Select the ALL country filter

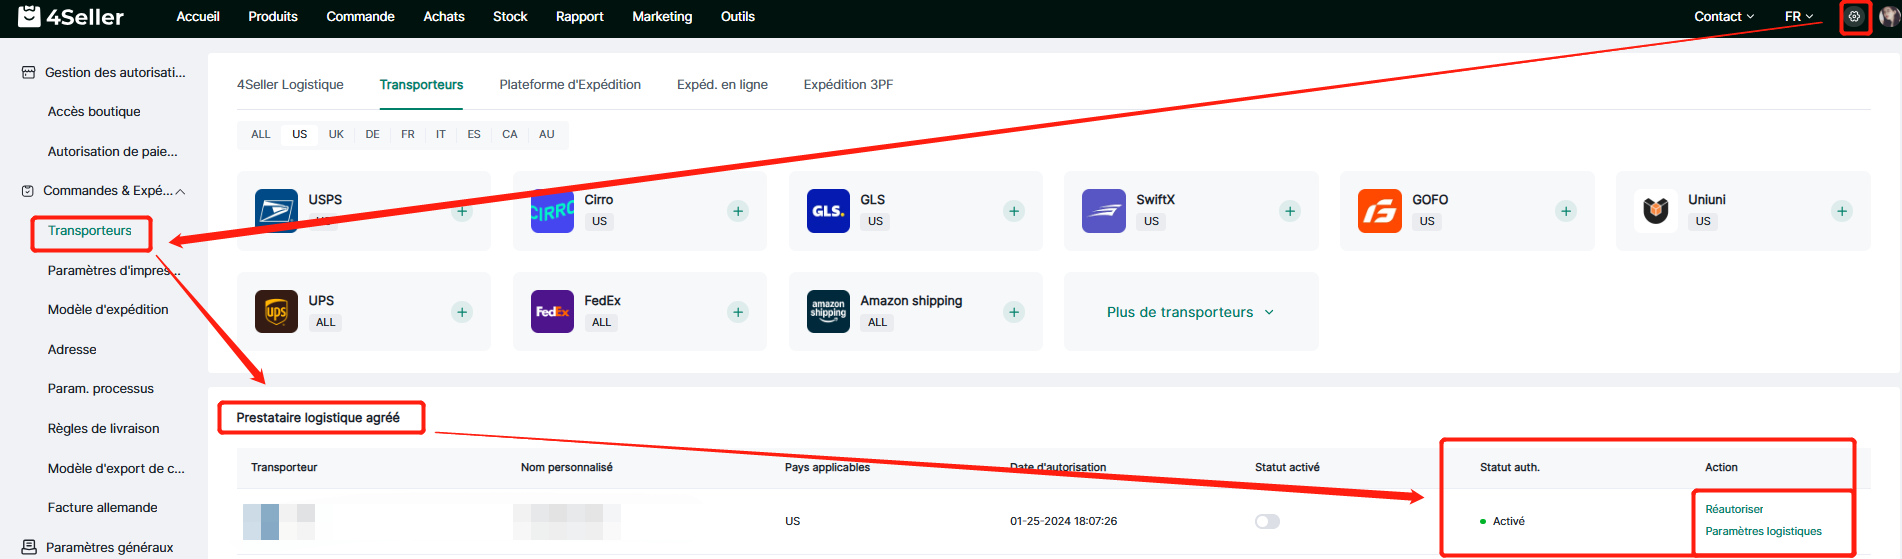point(261,134)
